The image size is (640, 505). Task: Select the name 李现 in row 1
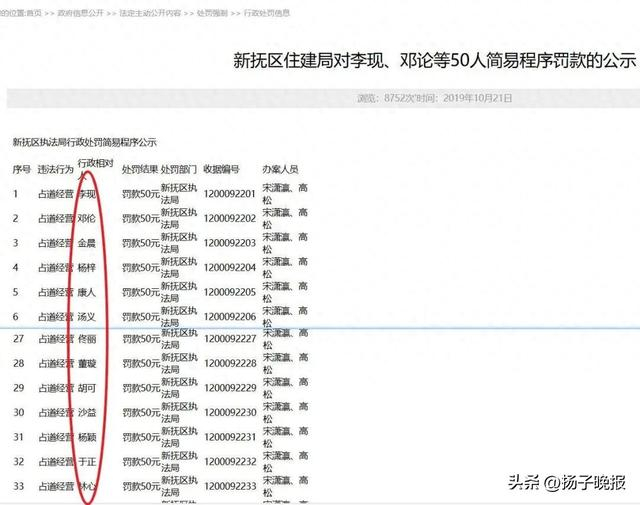click(x=87, y=194)
